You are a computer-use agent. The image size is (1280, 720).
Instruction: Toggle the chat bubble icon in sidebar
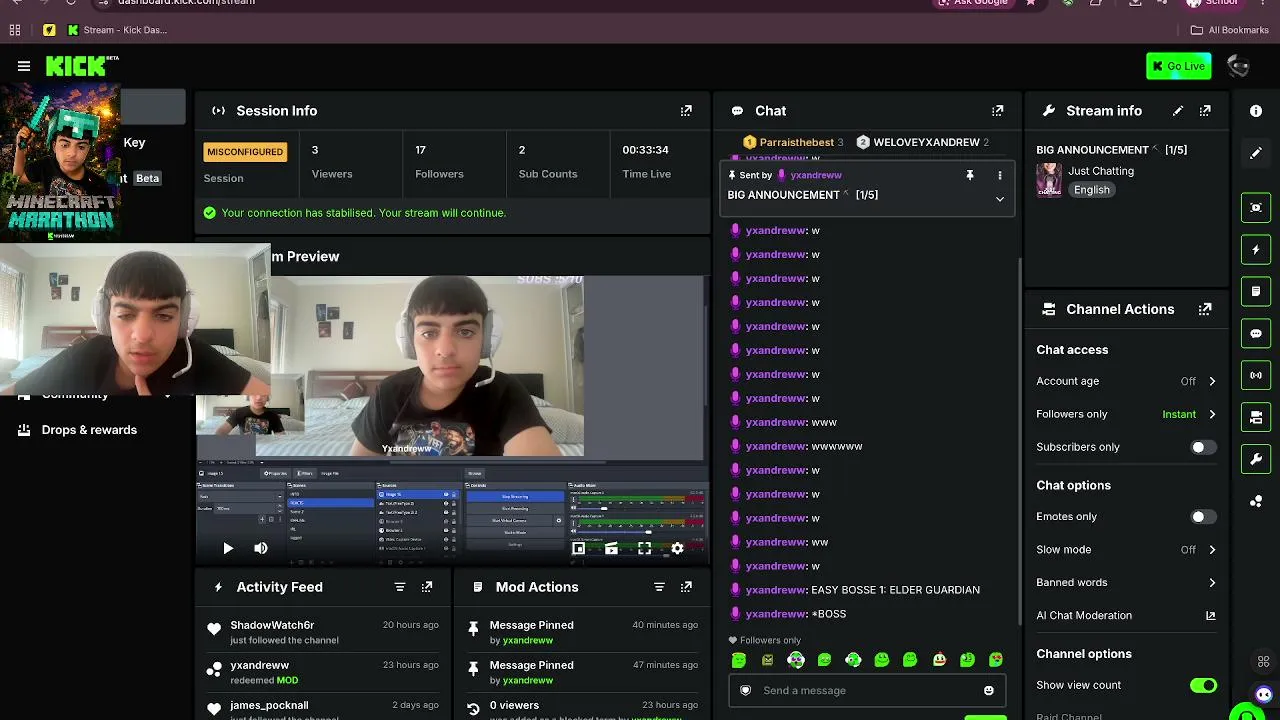pos(1256,333)
